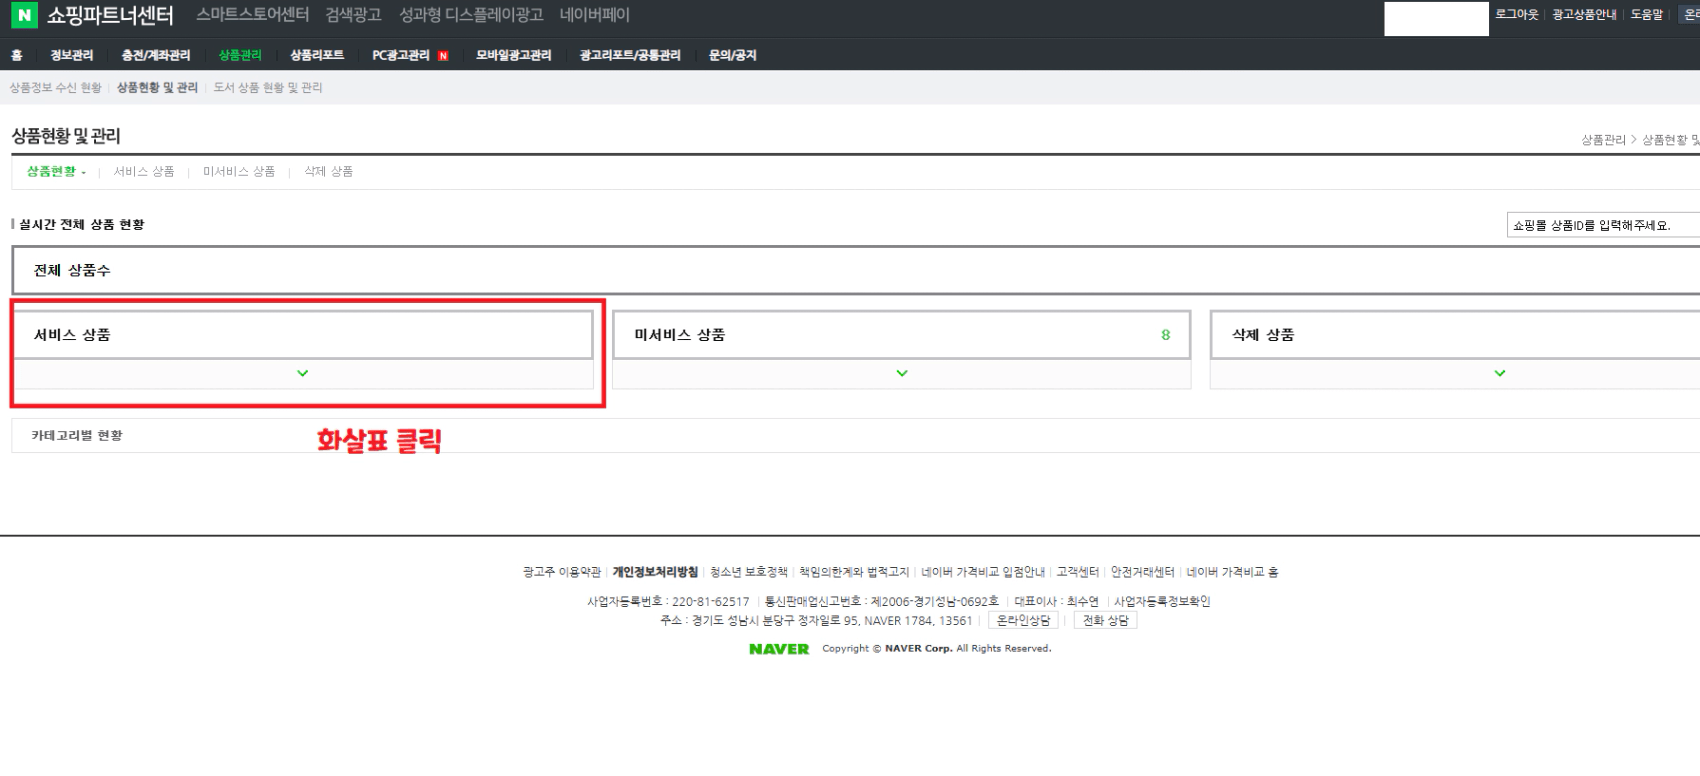Click the 로그아웃 link
This screenshot has width=1700, height=776.
1517,14
